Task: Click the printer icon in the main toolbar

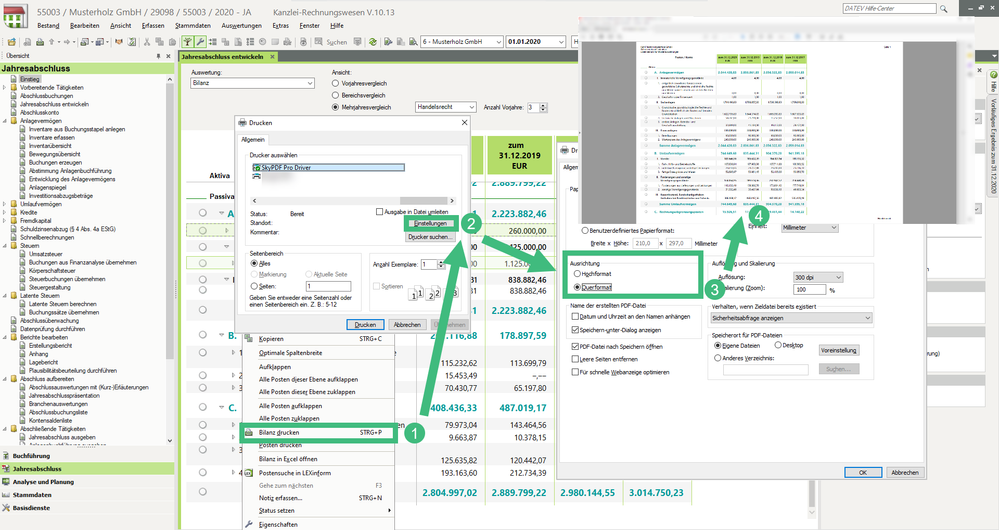Action: tap(40, 41)
